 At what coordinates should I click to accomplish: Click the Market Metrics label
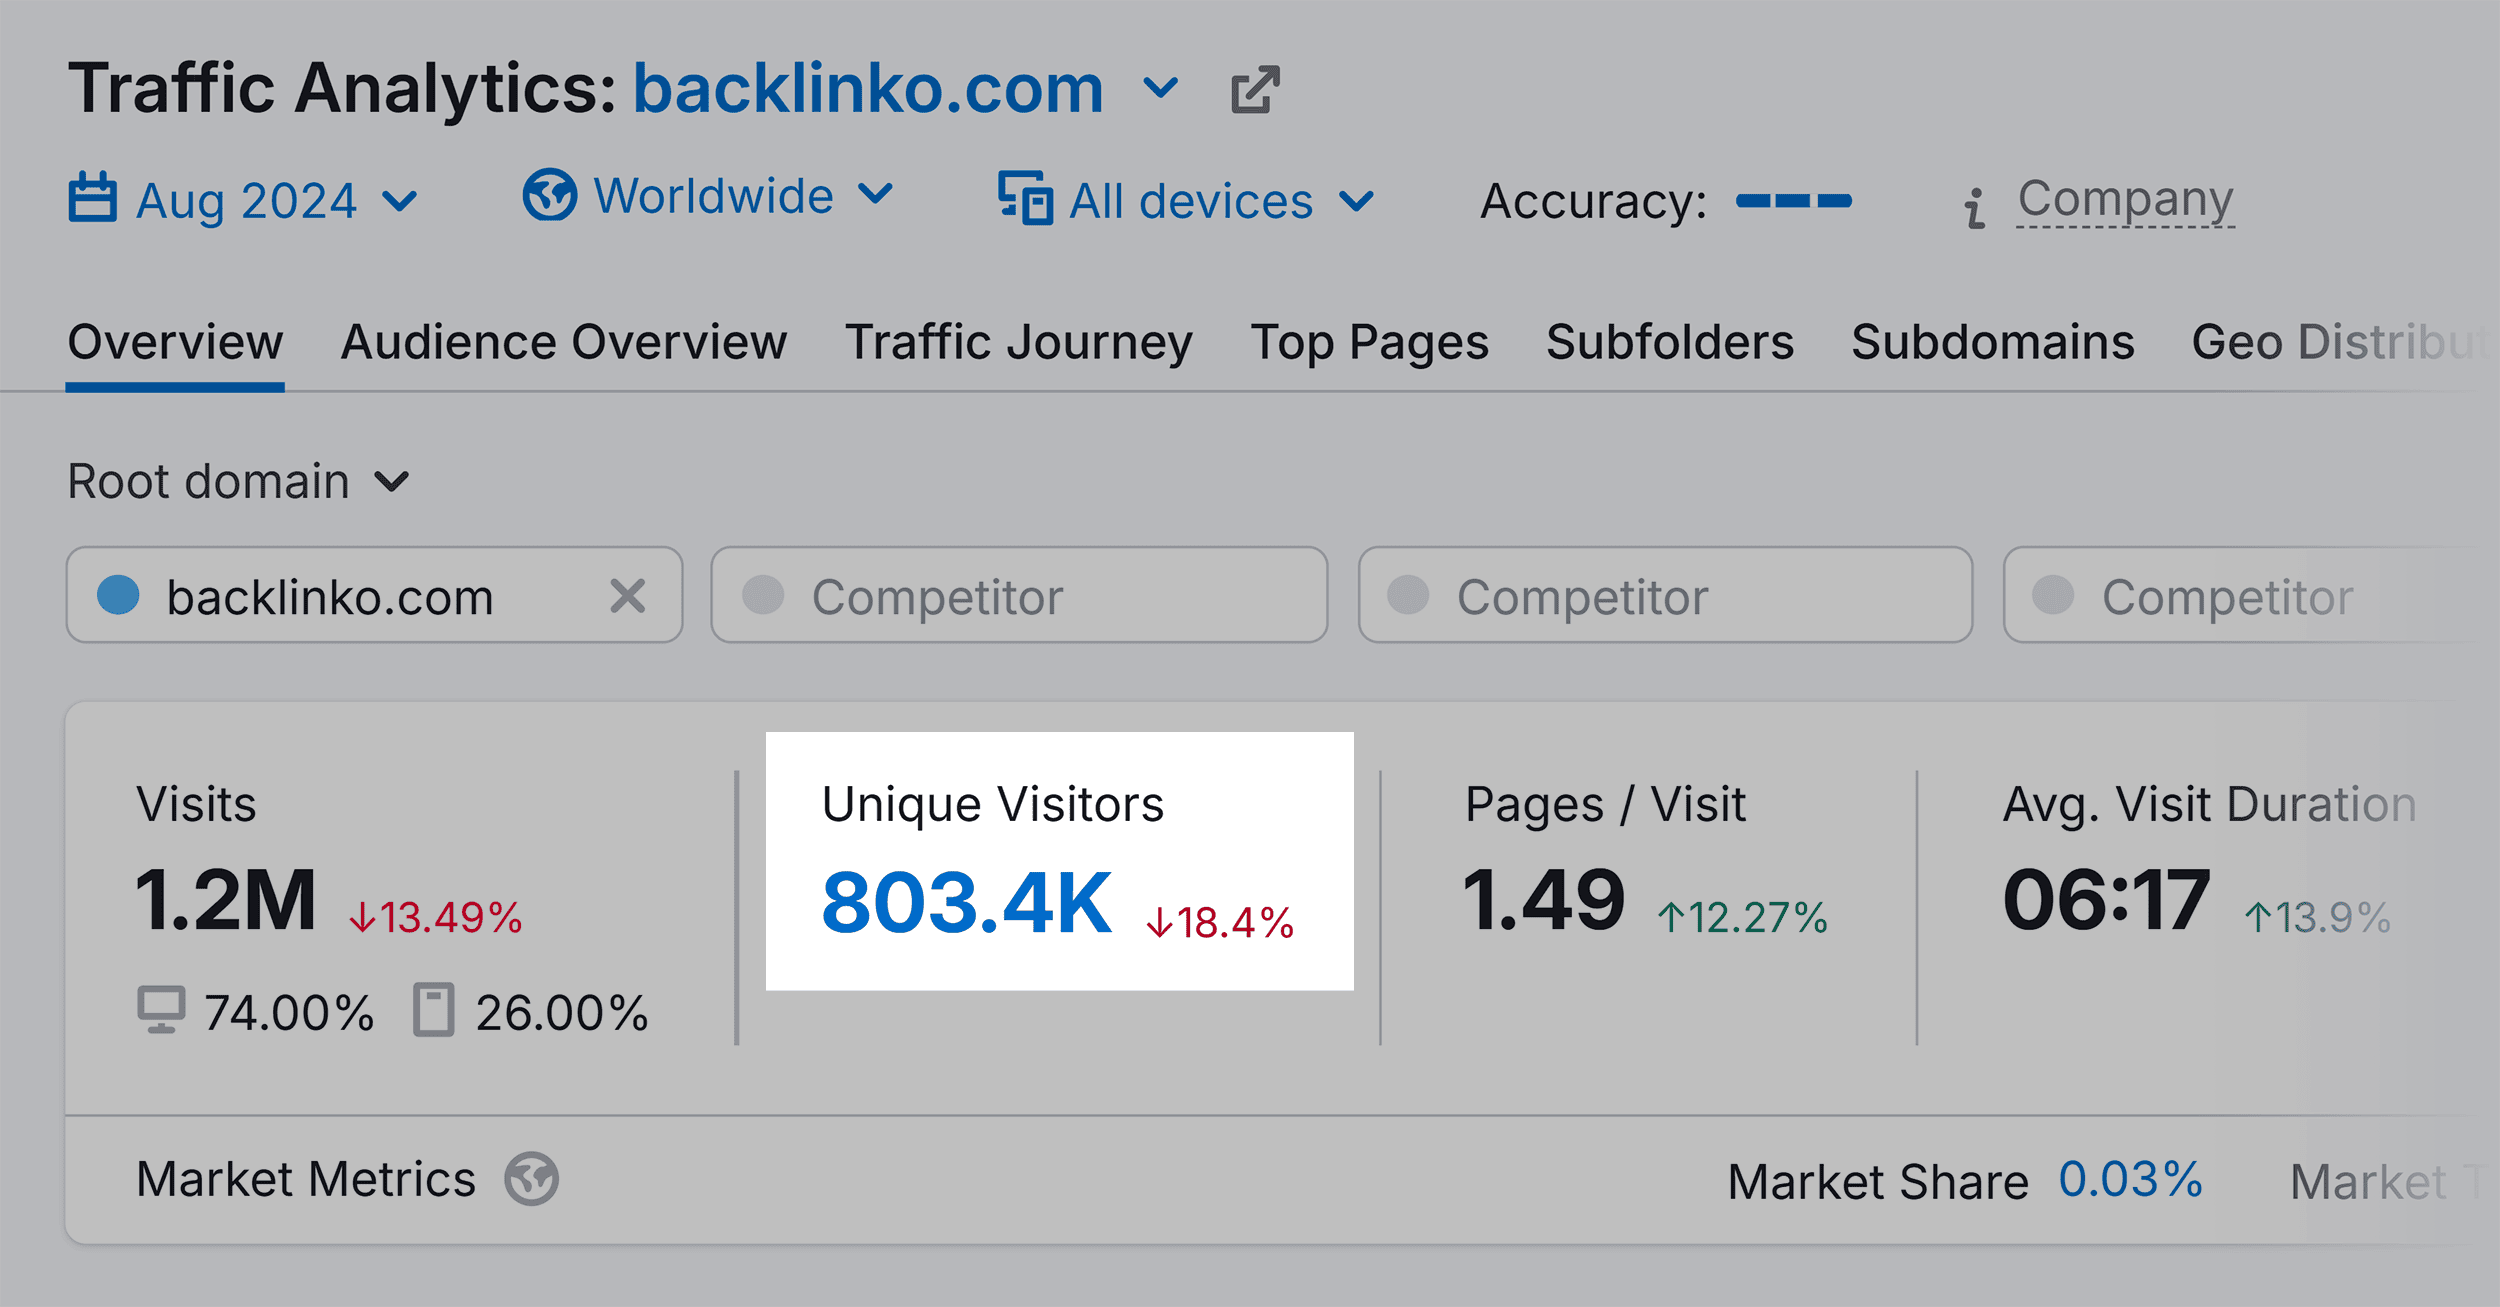tap(306, 1179)
